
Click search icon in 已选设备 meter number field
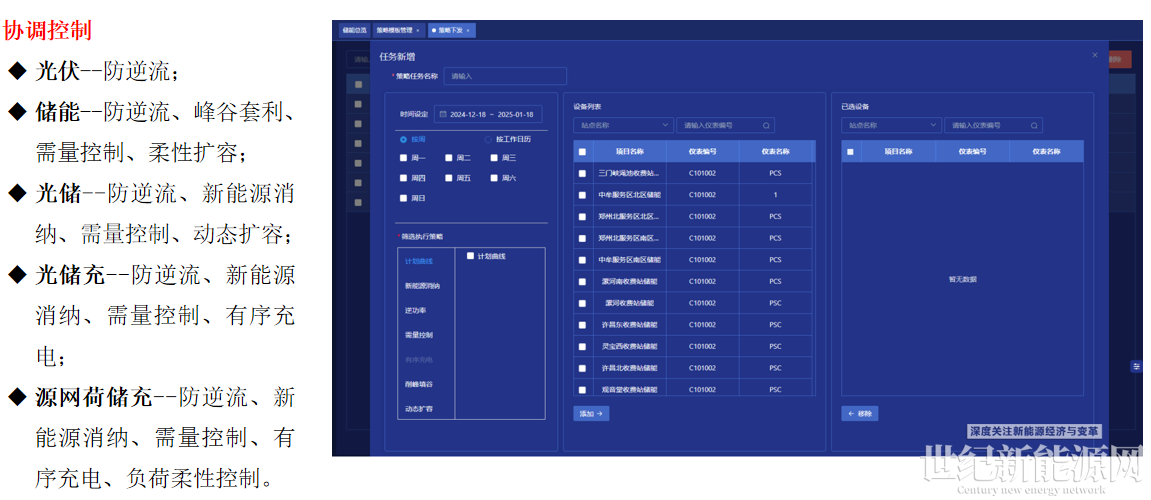tap(1034, 126)
